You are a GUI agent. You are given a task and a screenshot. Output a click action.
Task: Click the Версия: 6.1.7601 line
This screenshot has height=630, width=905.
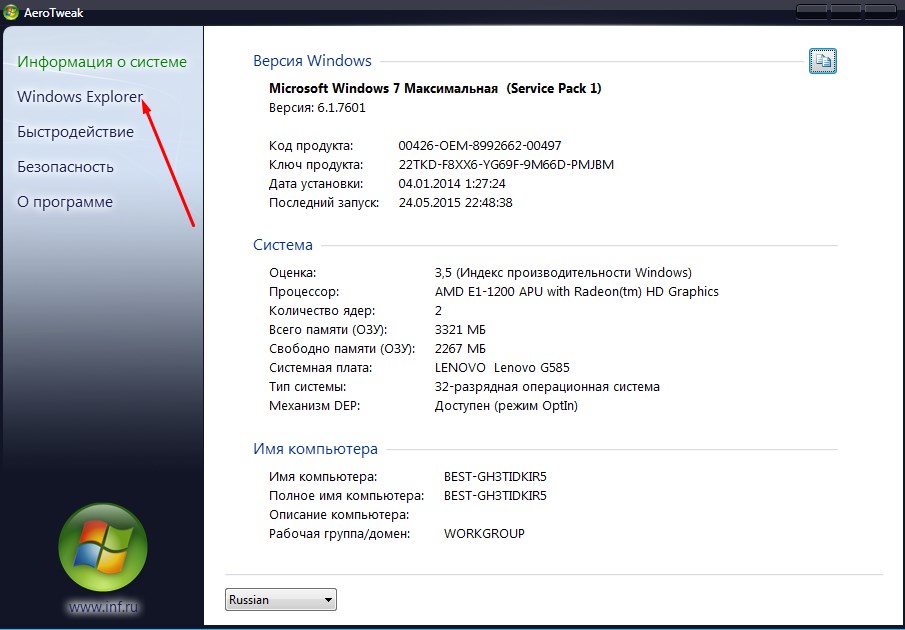coord(317,108)
